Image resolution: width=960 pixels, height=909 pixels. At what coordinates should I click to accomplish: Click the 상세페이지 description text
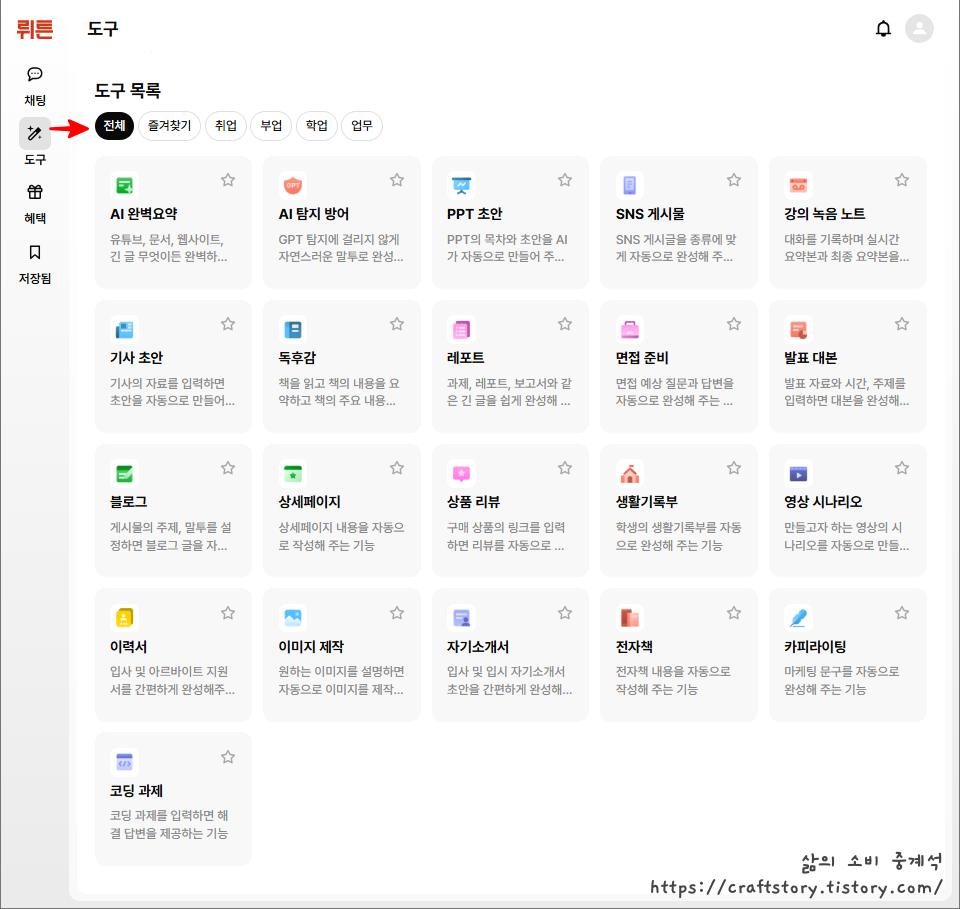coord(341,536)
